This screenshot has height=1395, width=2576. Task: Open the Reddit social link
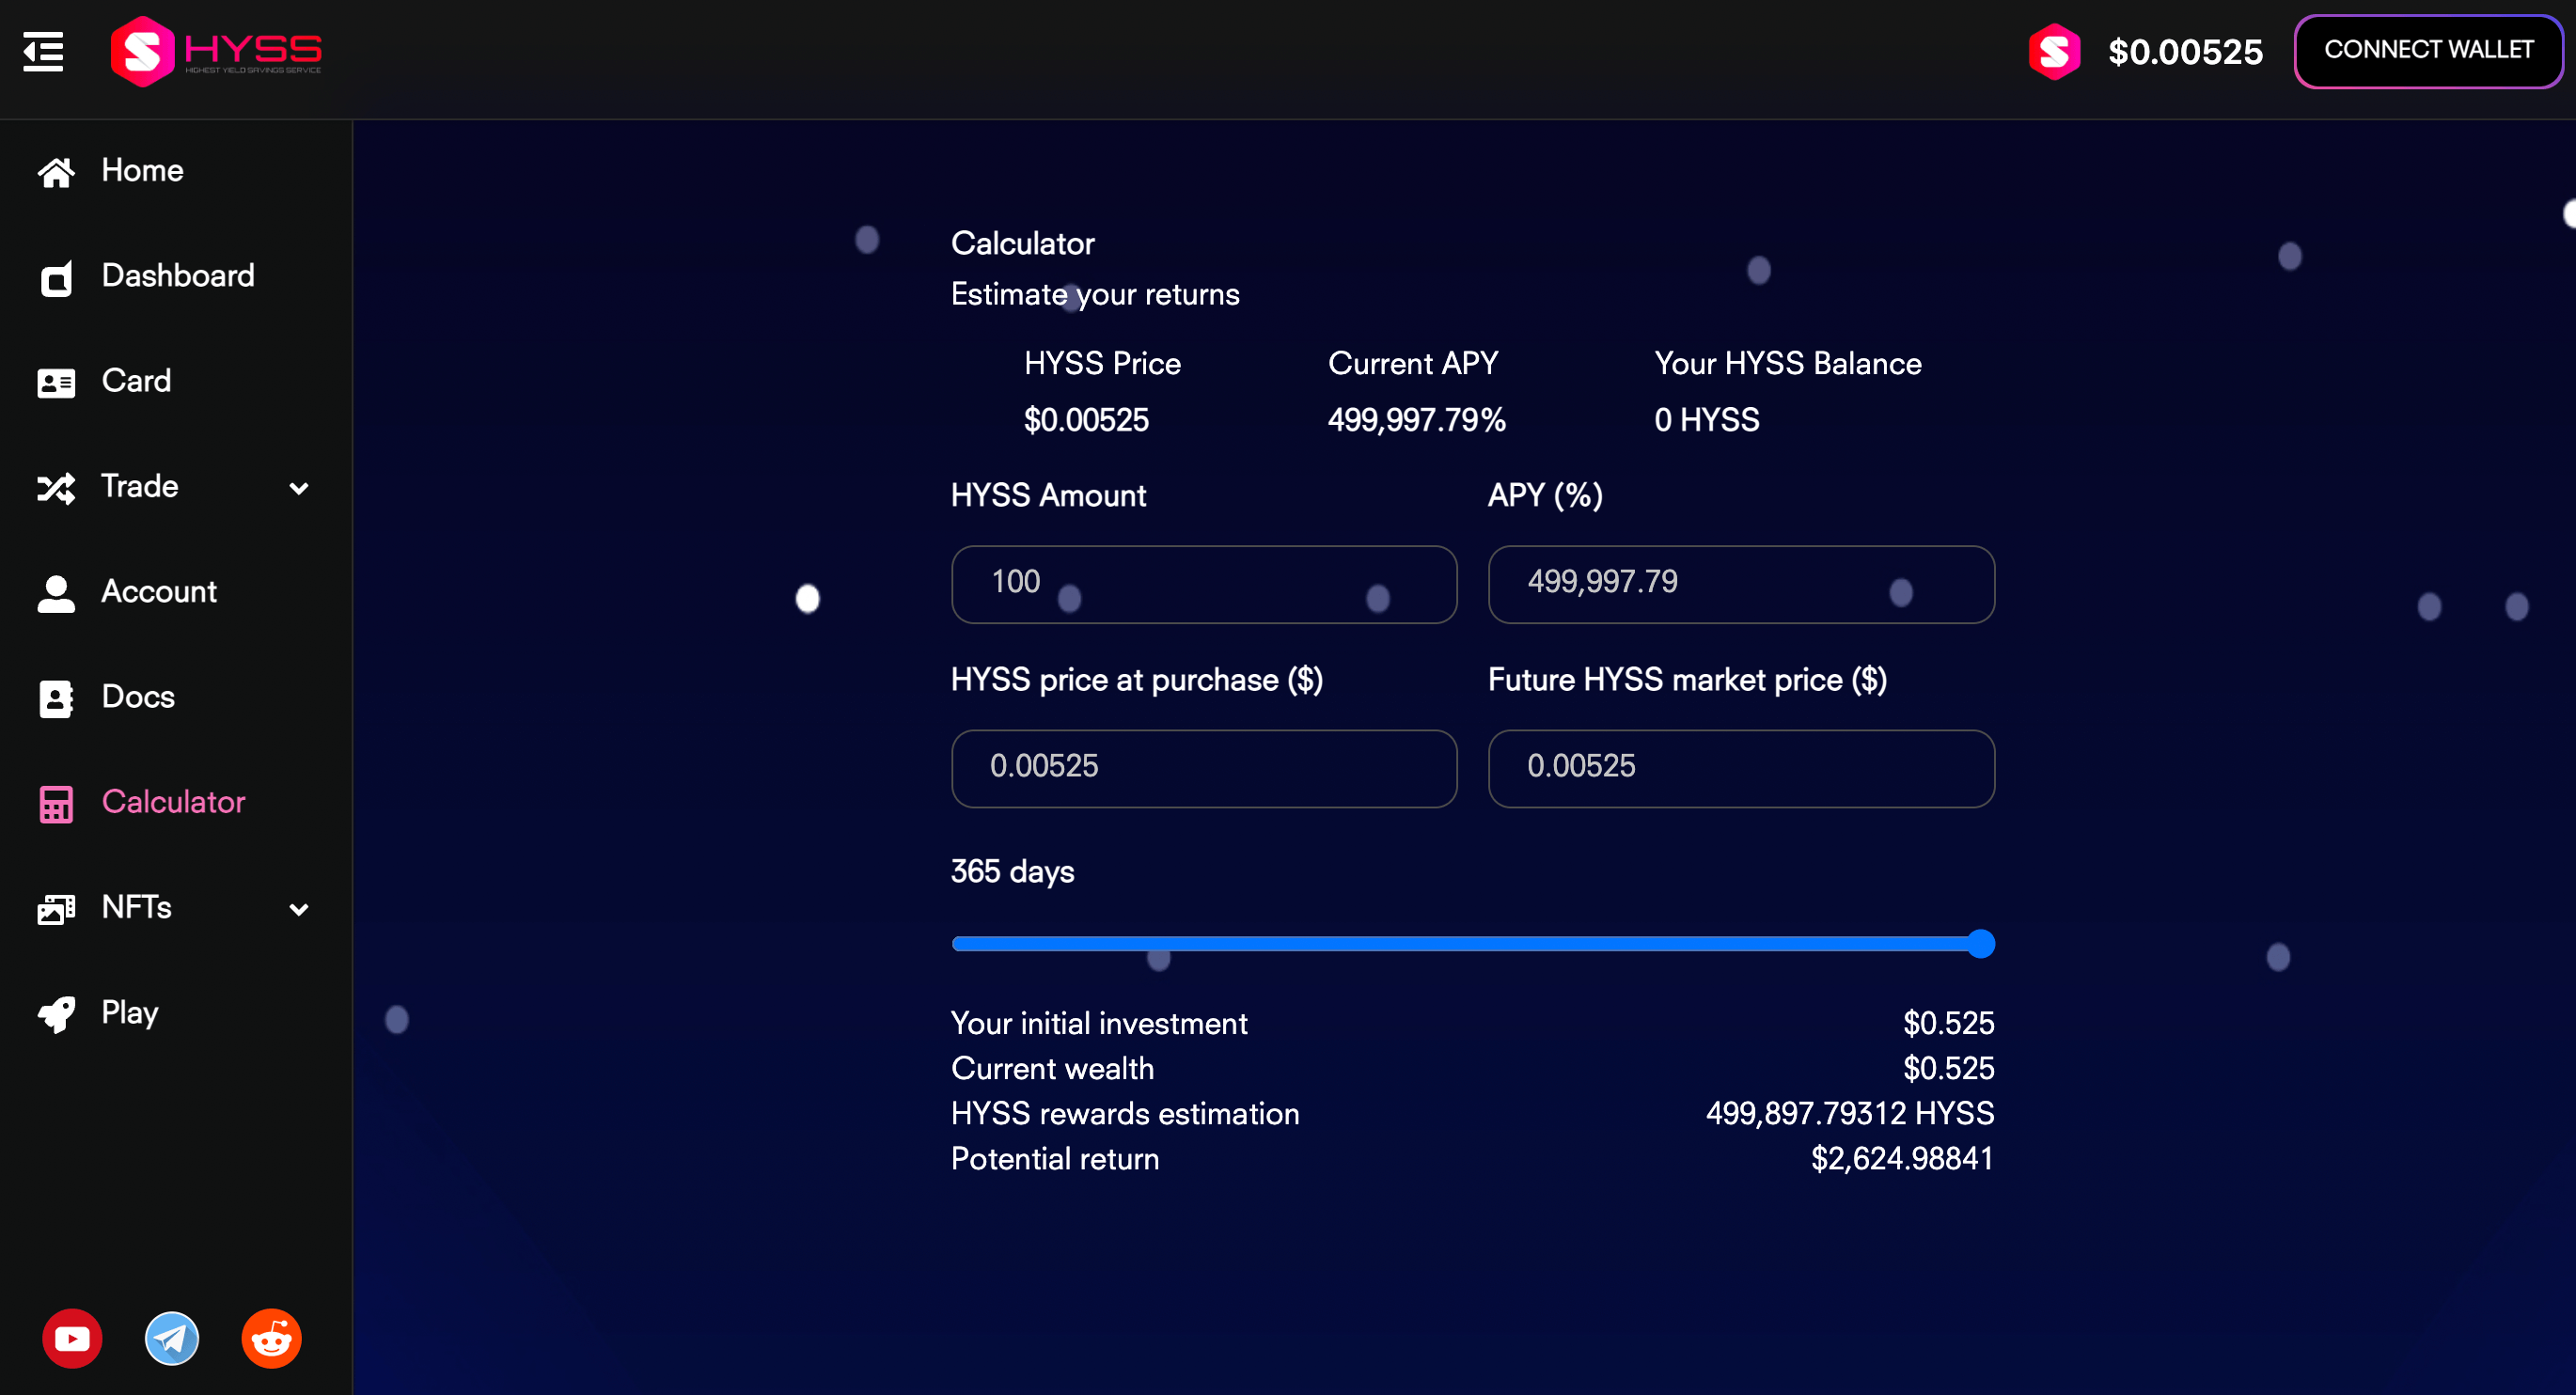pyautogui.click(x=271, y=1338)
